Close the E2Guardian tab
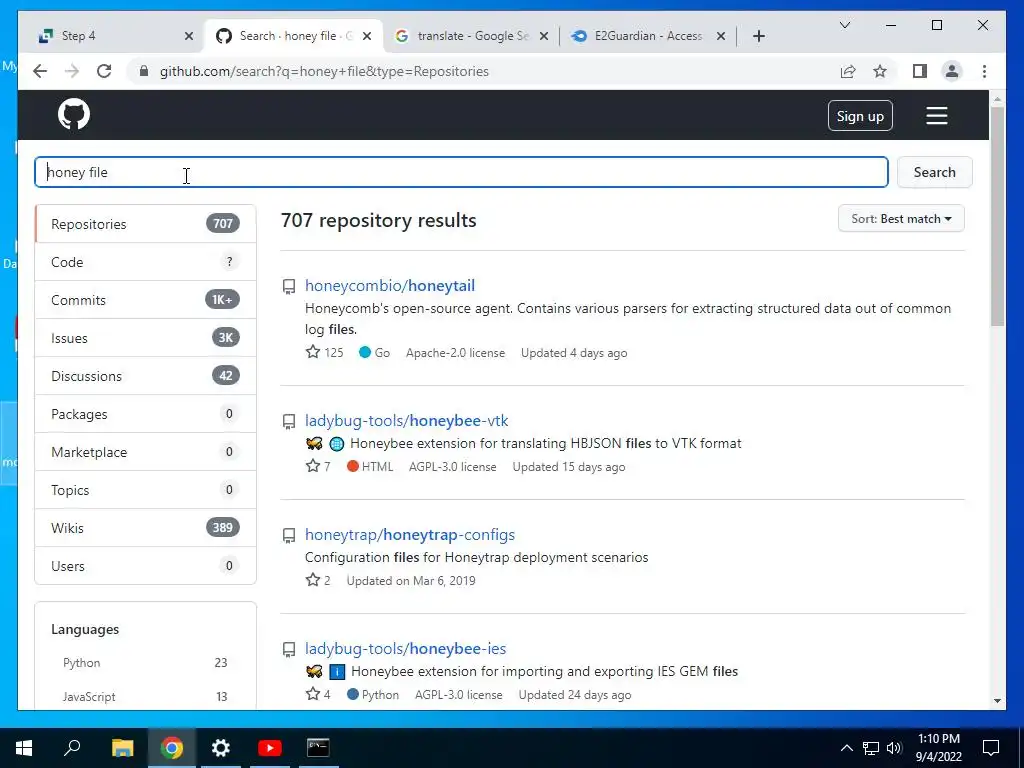 tap(721, 36)
